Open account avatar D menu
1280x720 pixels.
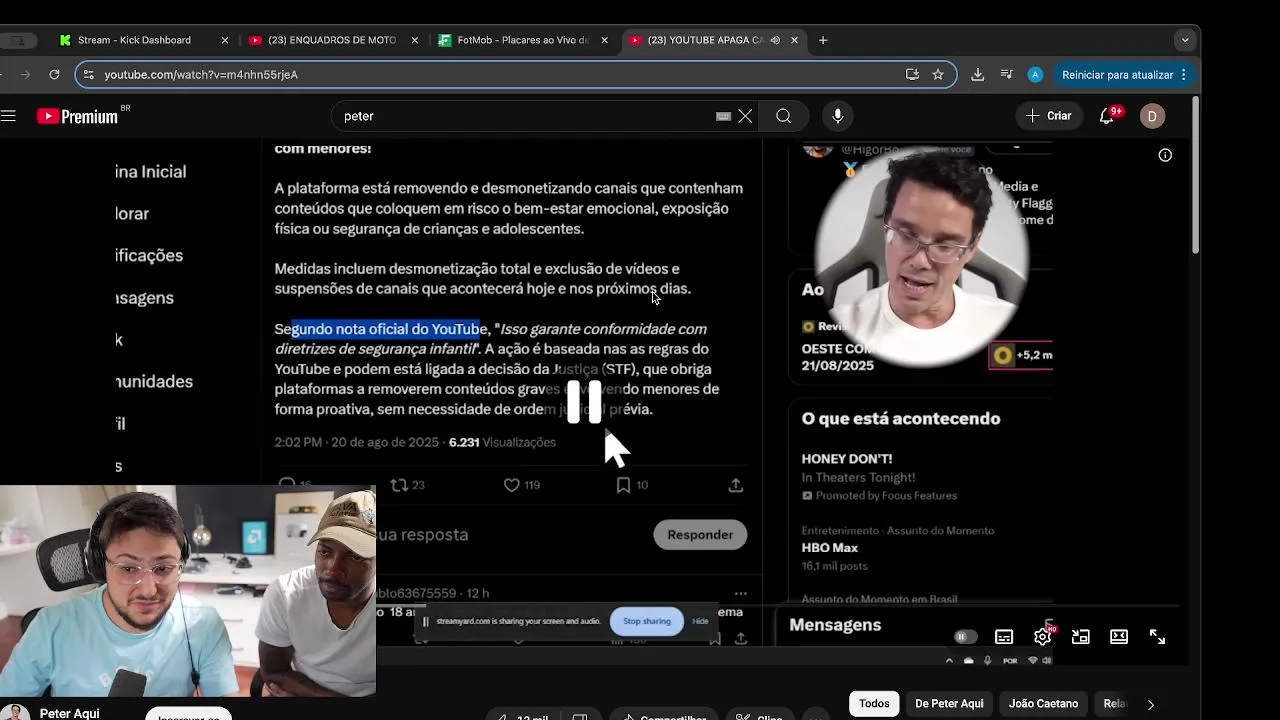[1152, 116]
